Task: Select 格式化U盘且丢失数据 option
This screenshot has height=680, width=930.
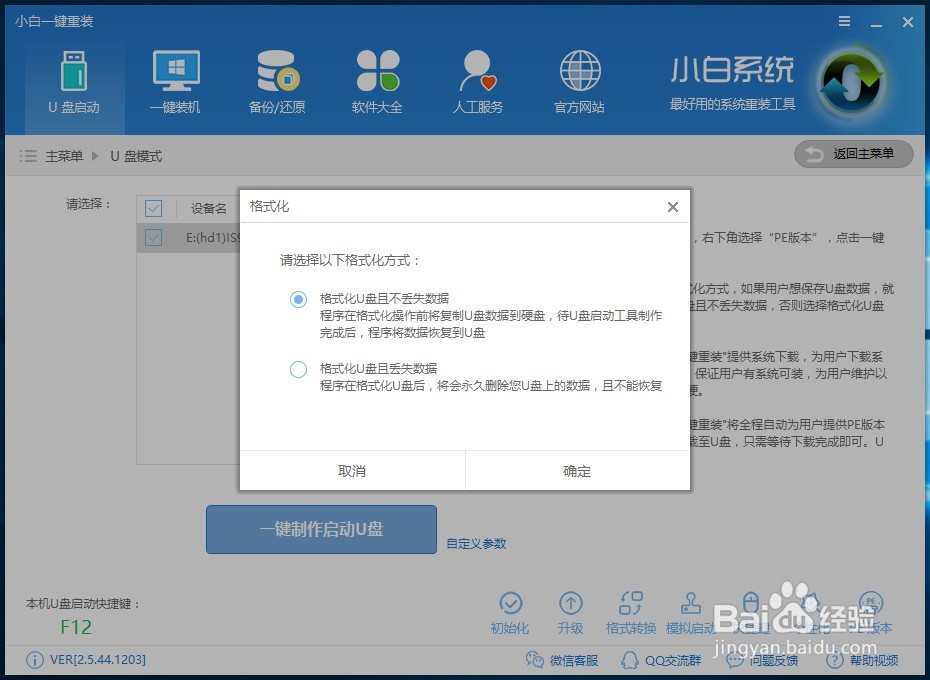Action: coord(298,369)
